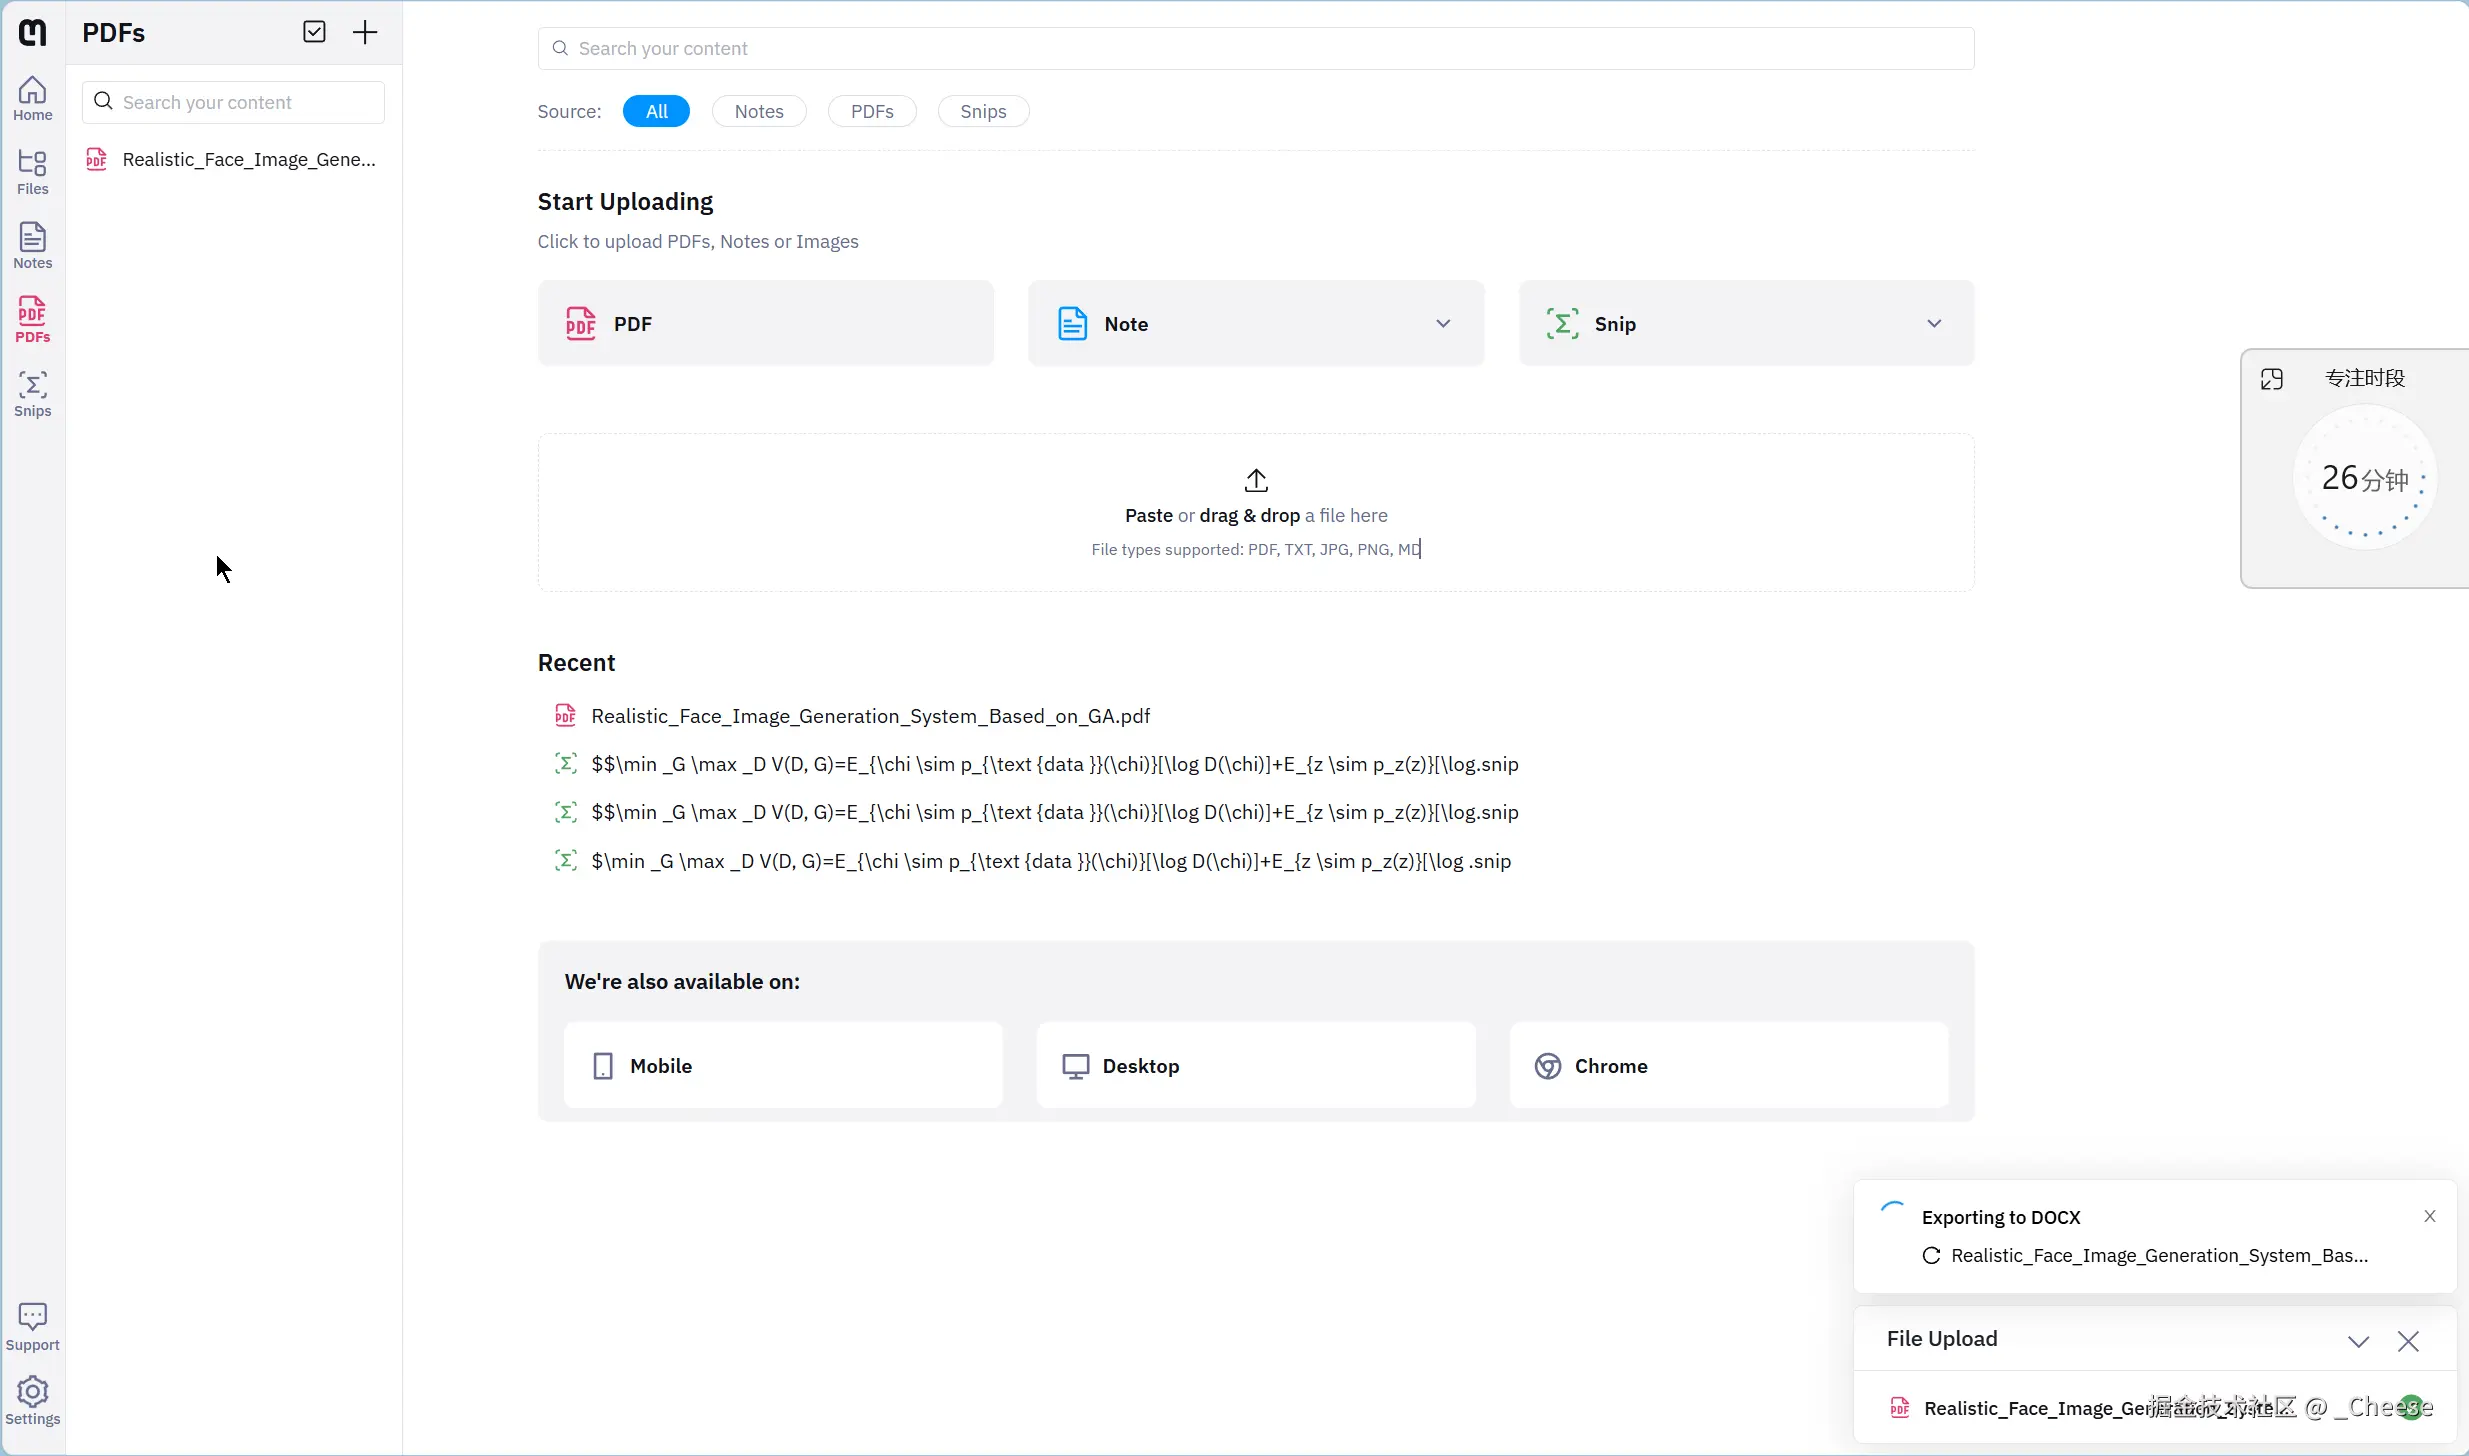
Task: Click the Mathpix logo icon
Action: click(32, 32)
